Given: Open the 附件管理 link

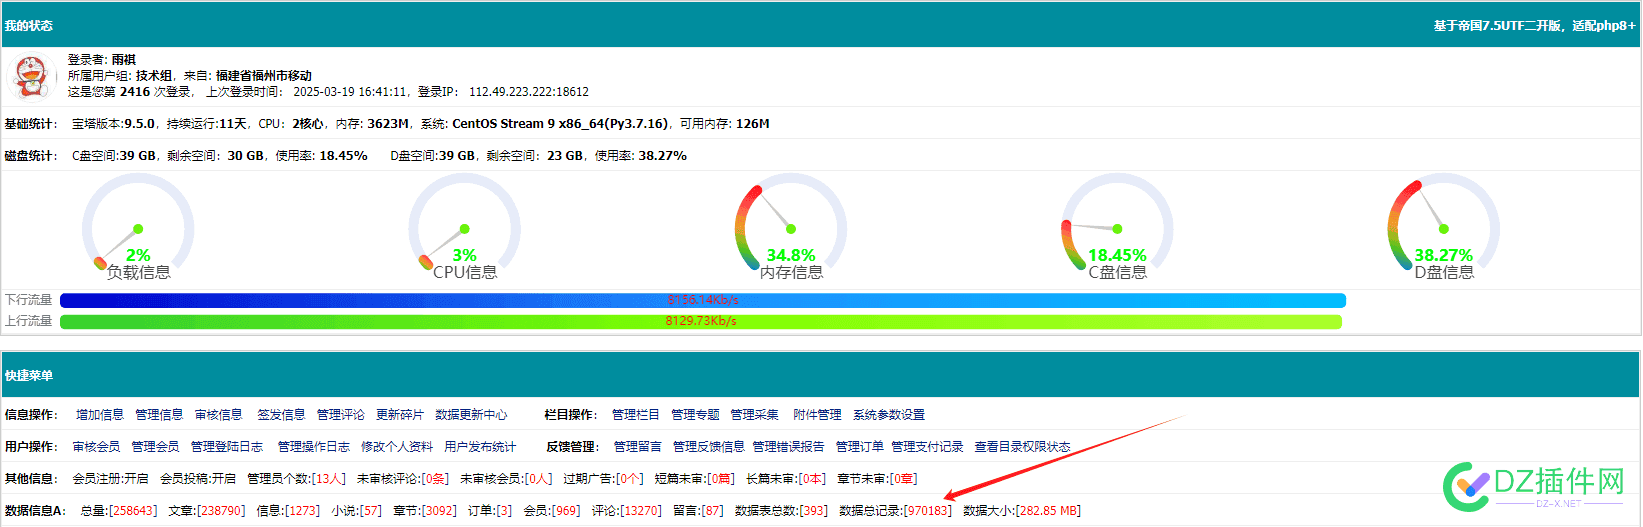Looking at the screenshot, I should (817, 415).
